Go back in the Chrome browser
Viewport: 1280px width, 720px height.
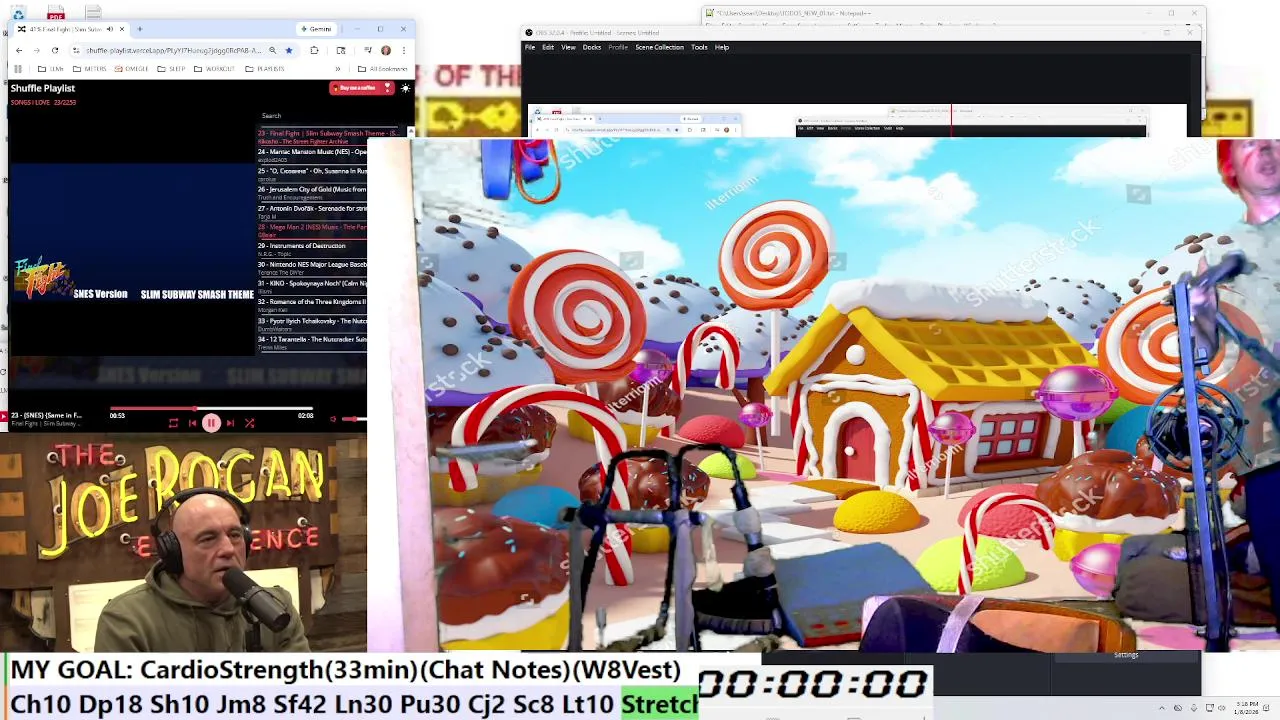click(19, 50)
